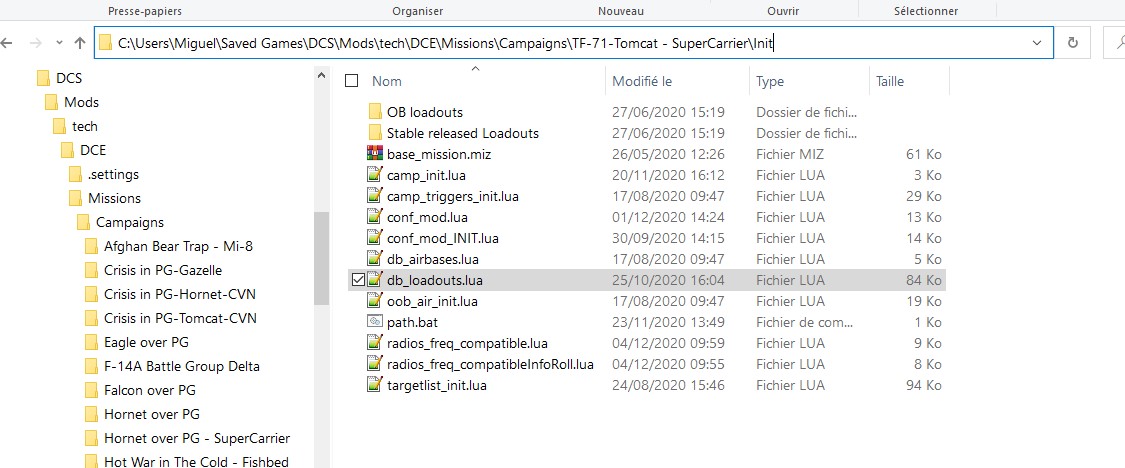This screenshot has width=1125, height=468.
Task: Click the Stable released Loadouts folder icon
Action: pyautogui.click(x=374, y=133)
